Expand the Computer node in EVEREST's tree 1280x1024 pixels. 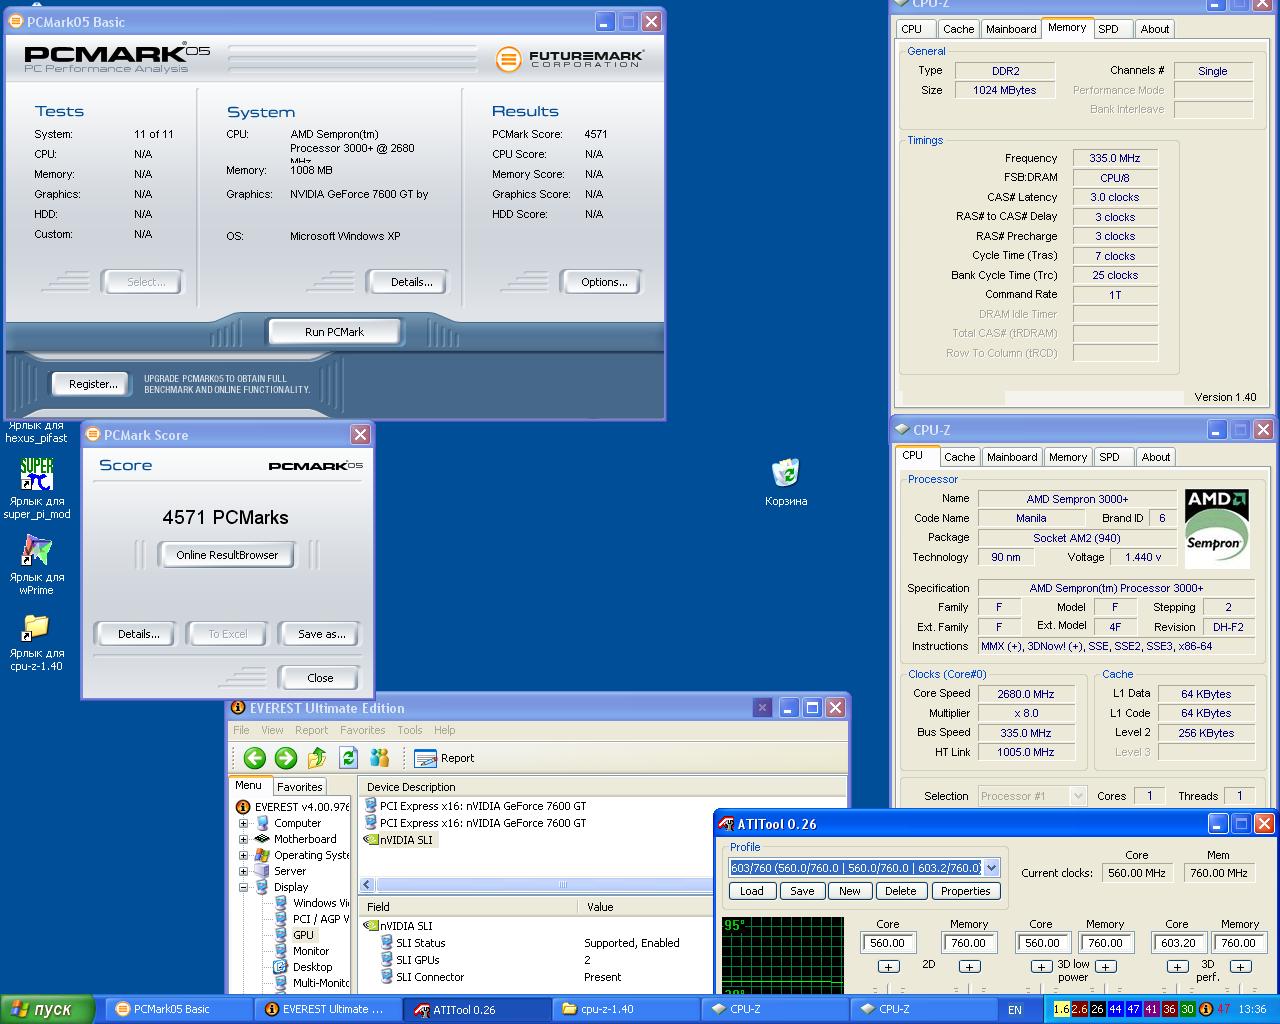click(x=243, y=824)
